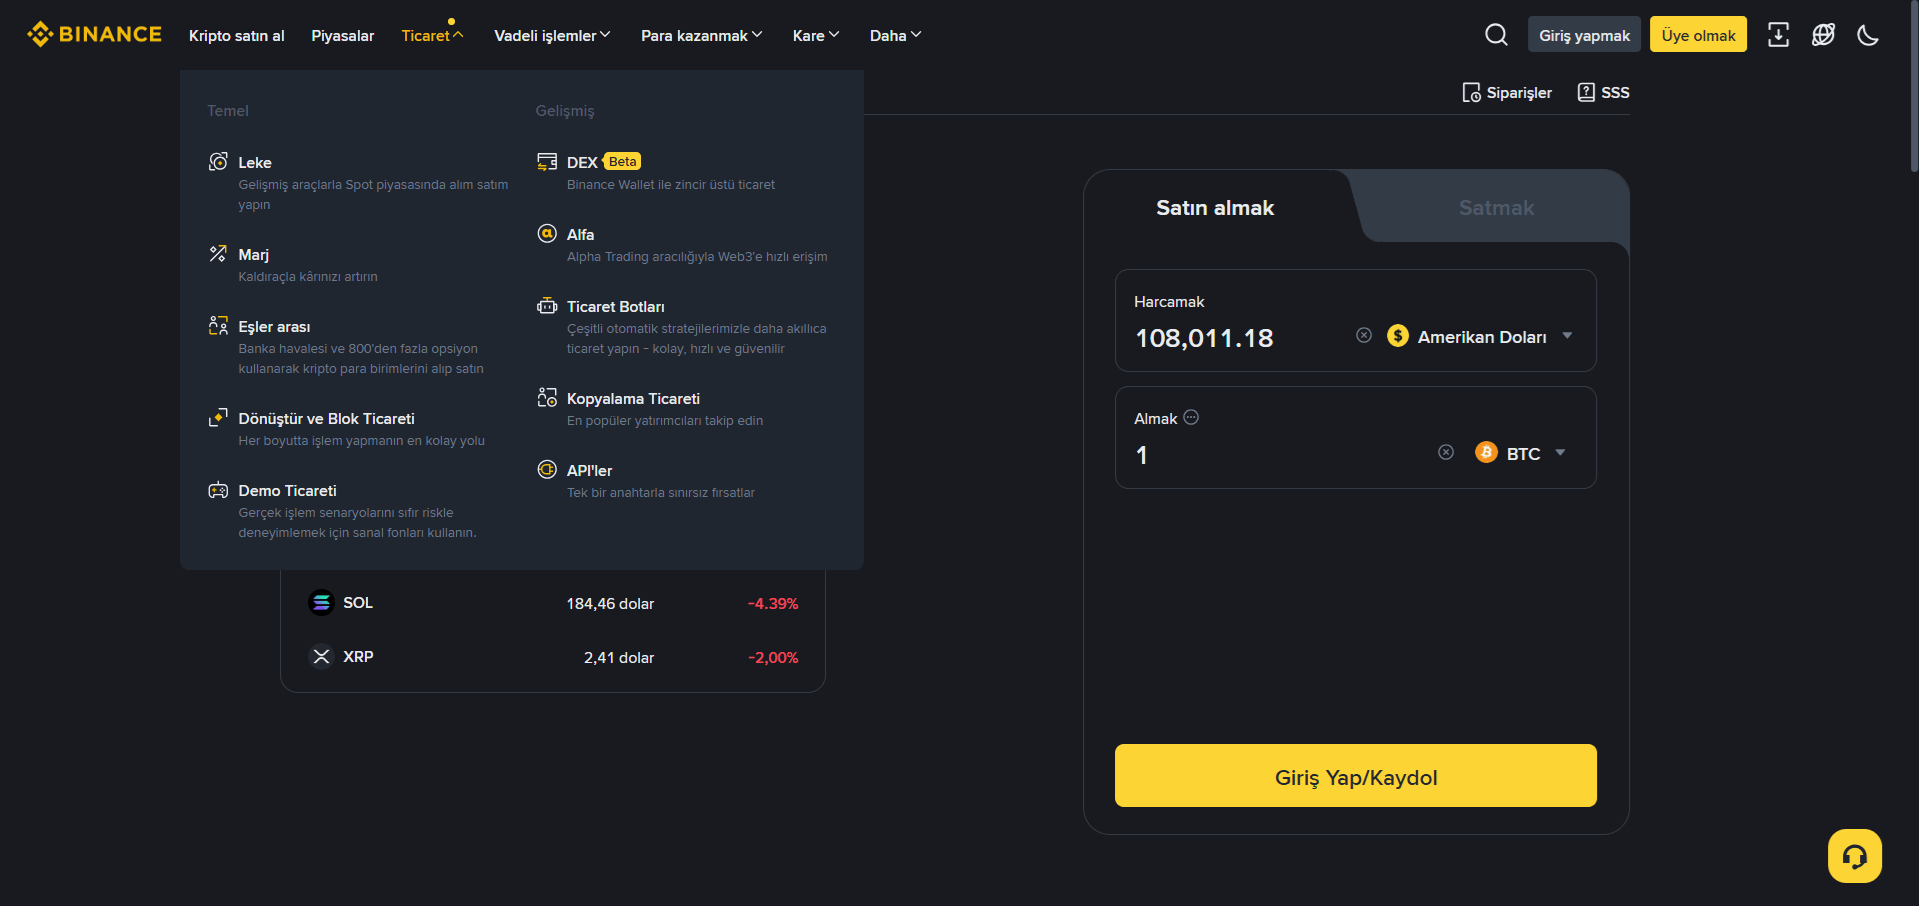Click the Binance logo
The width and height of the screenshot is (1919, 906).
[x=94, y=35]
